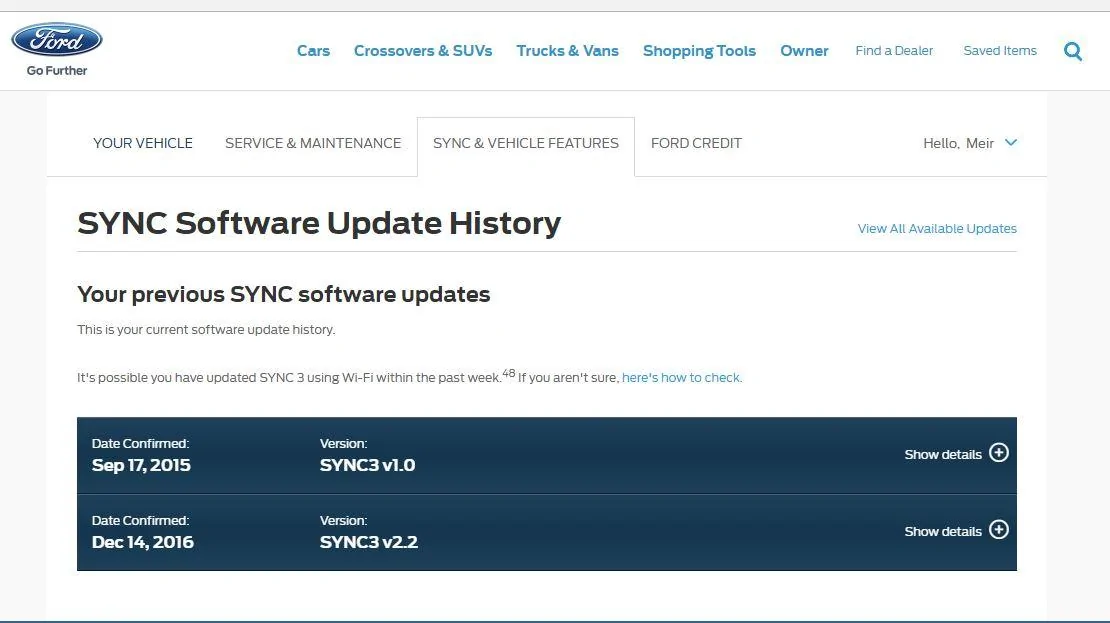Click the "SYNC3 v1.0" version text

pos(367,465)
